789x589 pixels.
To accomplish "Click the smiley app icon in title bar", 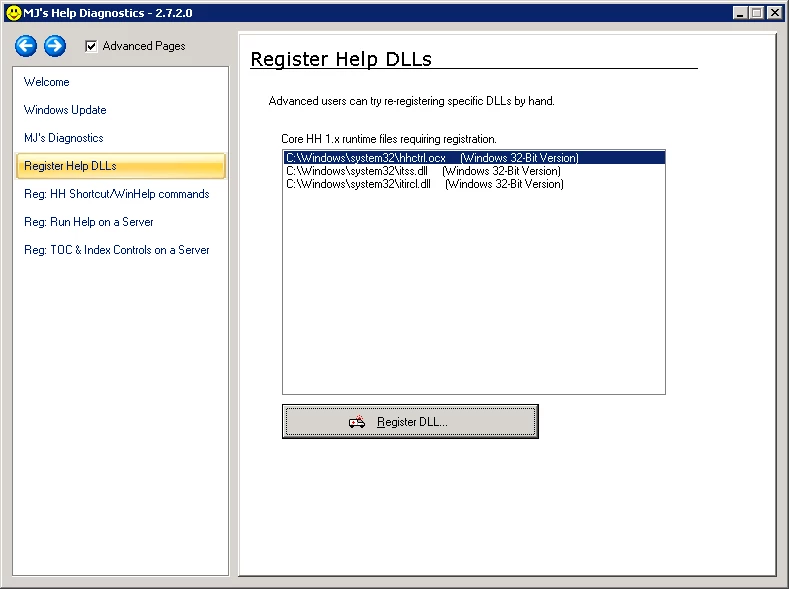I will (x=14, y=13).
